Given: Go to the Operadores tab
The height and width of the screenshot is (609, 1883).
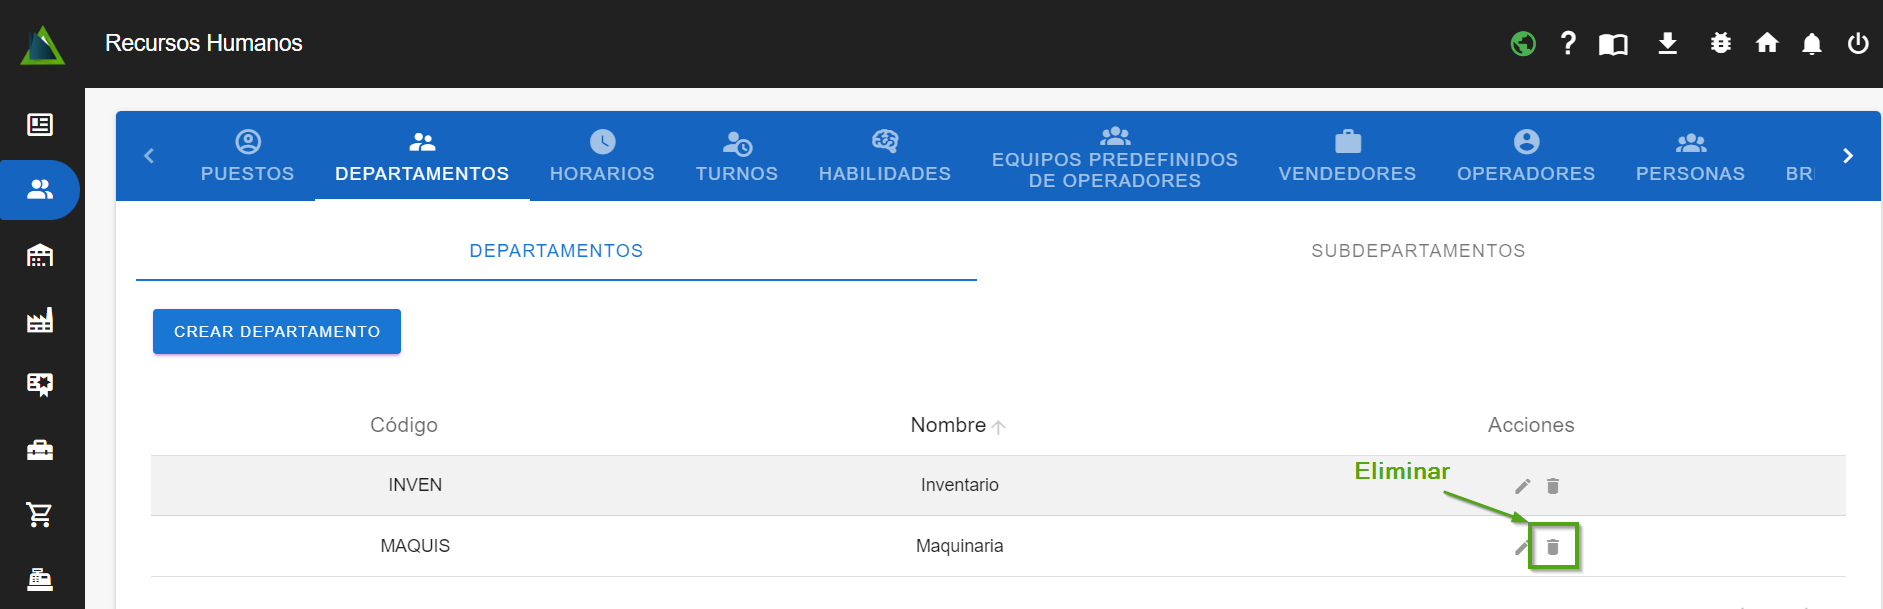Looking at the screenshot, I should 1525,156.
